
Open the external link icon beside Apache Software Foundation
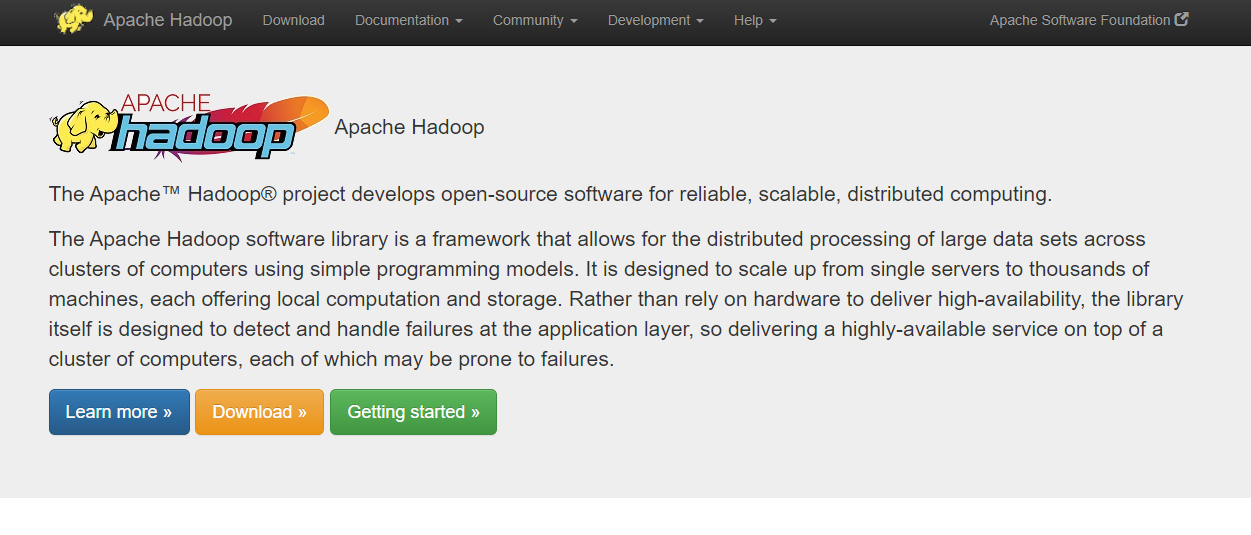tap(1182, 19)
